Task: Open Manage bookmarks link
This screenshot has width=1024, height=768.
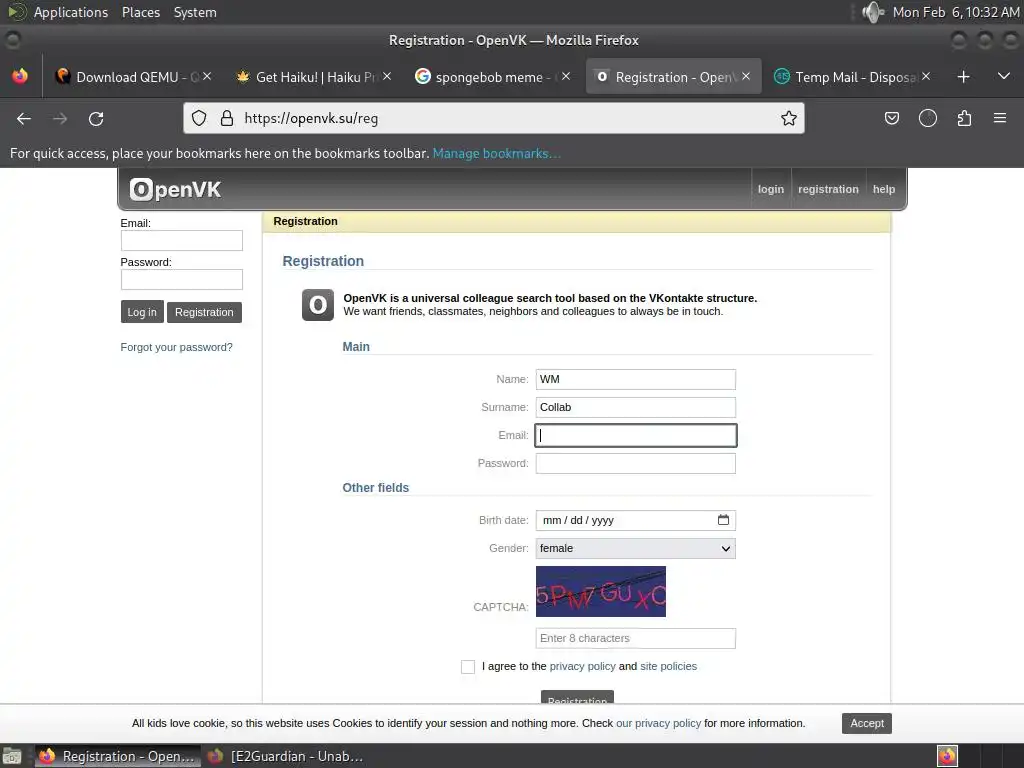Action: pyautogui.click(x=496, y=153)
